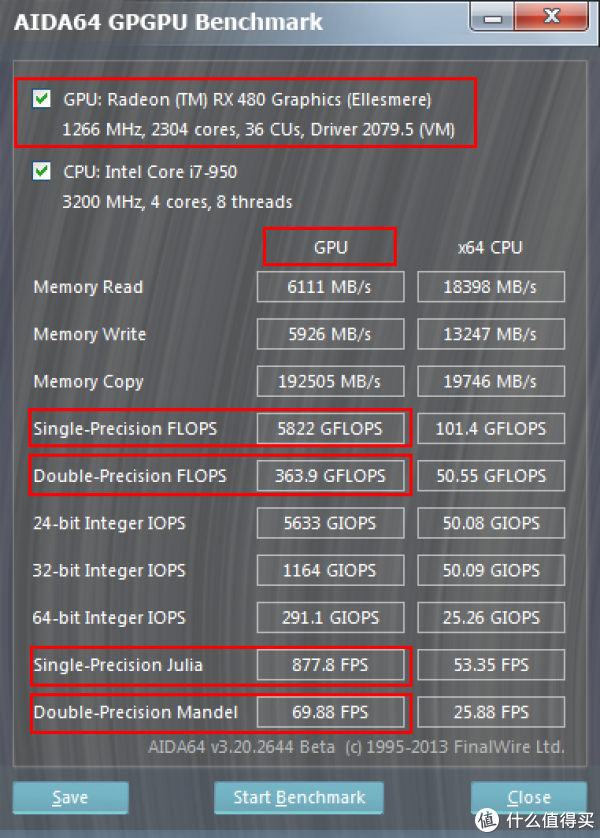Enable the CPU benchmark checkbox

coord(41,171)
